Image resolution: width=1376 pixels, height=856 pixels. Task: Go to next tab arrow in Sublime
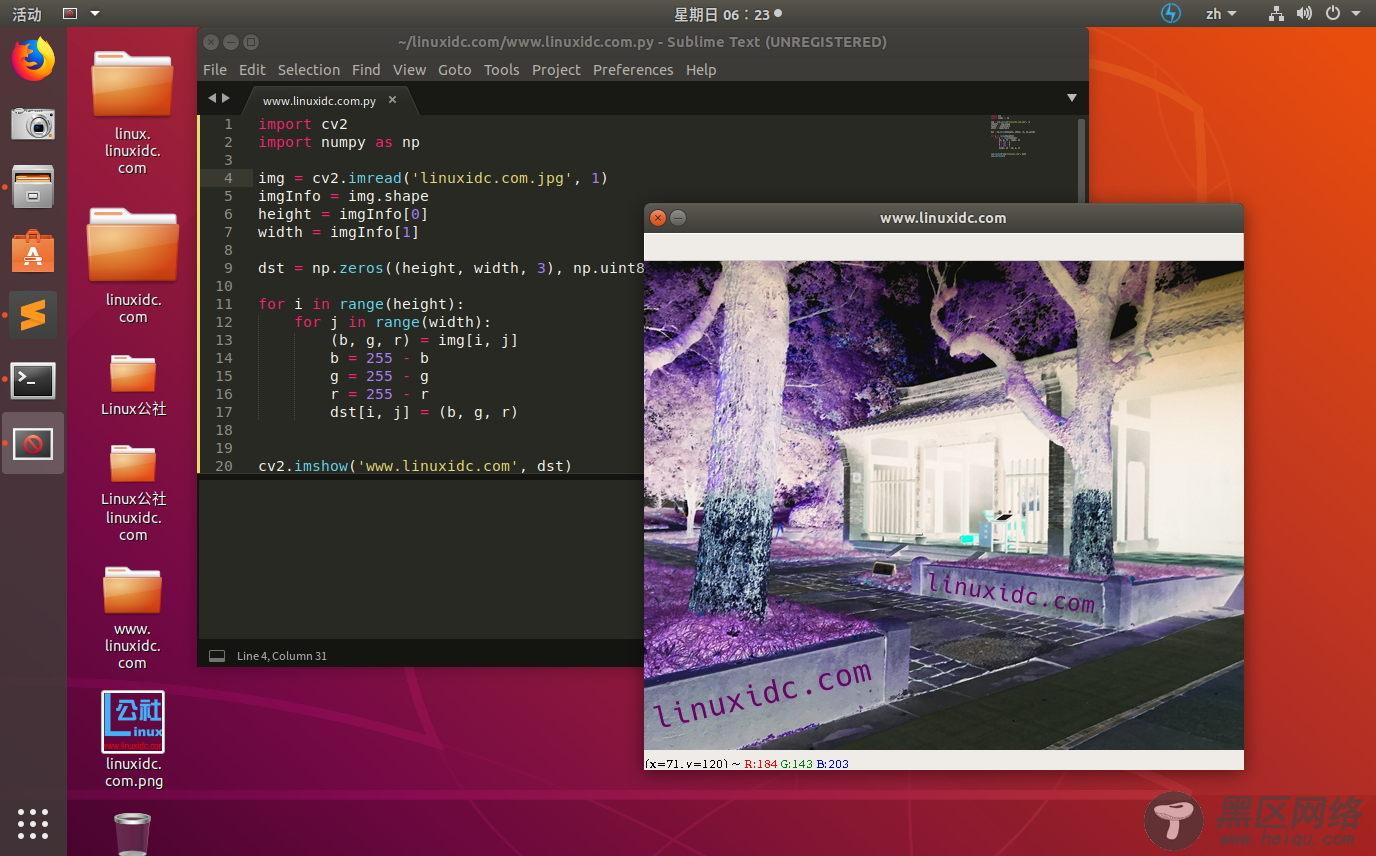click(x=226, y=98)
